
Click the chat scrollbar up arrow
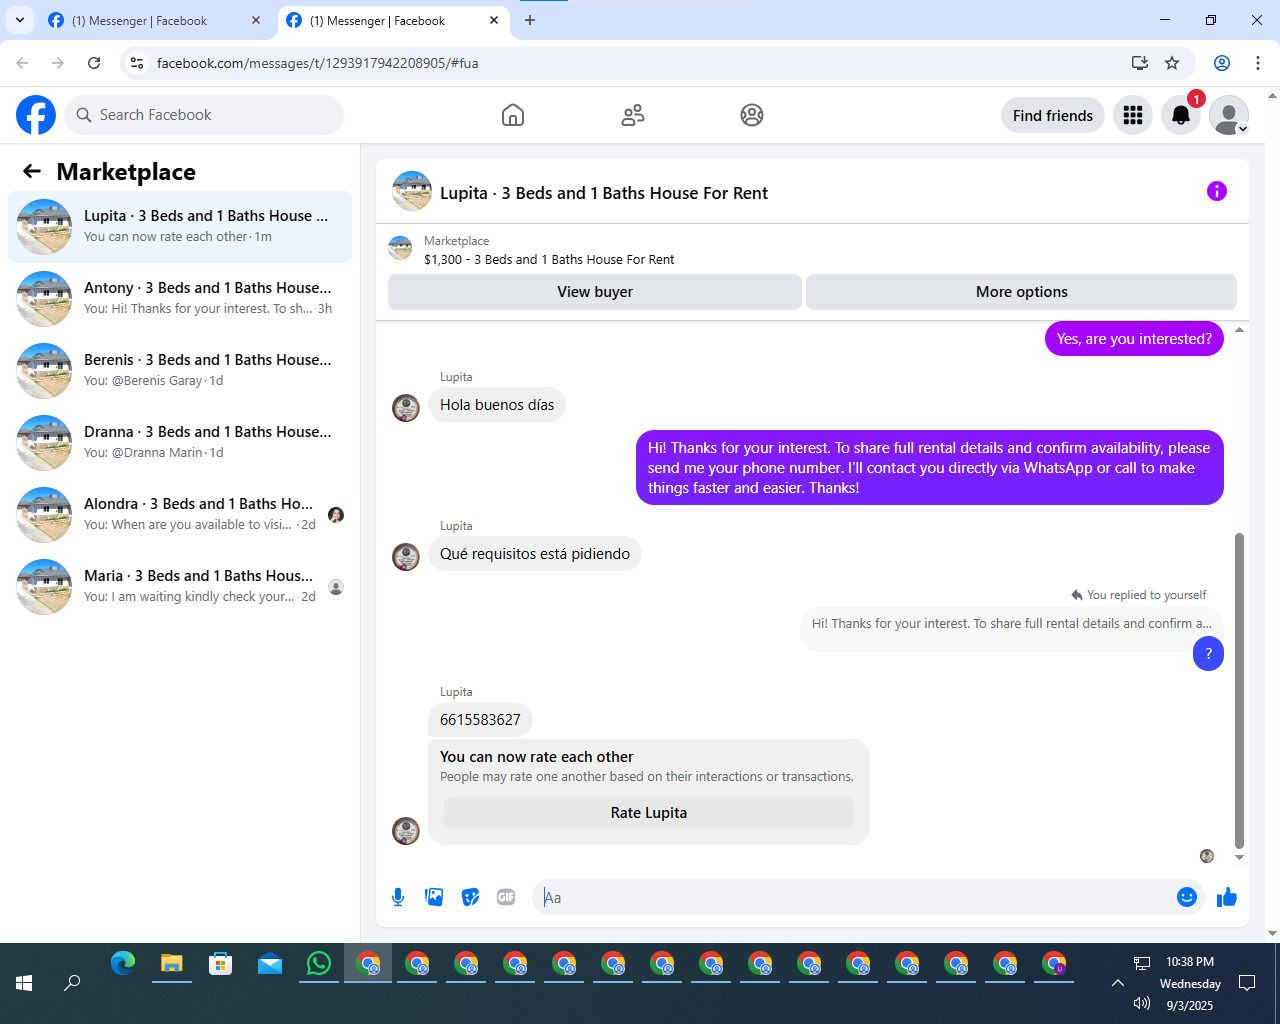[1239, 329]
